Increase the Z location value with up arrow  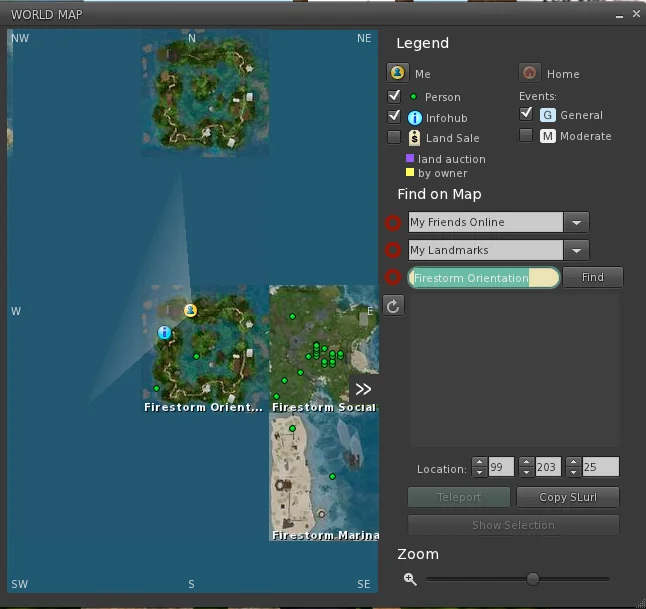point(573,462)
